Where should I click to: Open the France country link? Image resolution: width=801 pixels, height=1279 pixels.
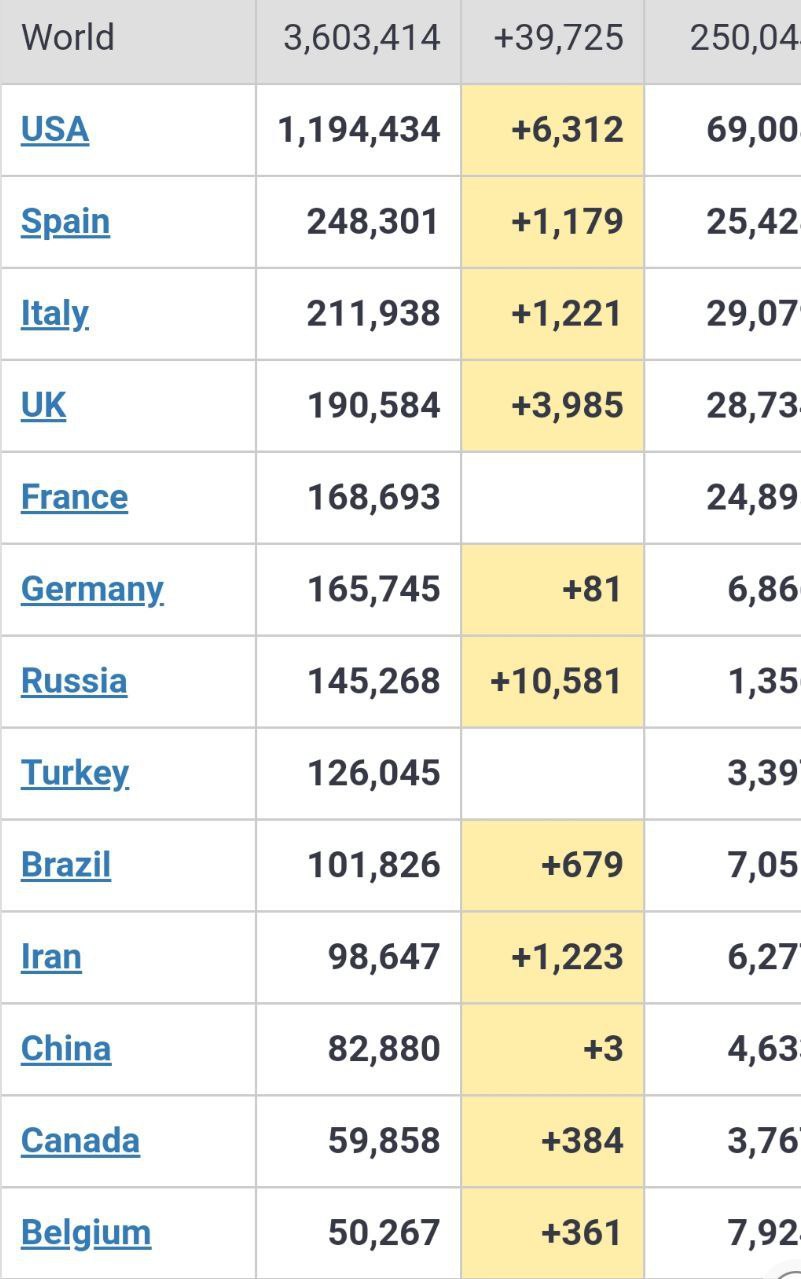pos(74,498)
